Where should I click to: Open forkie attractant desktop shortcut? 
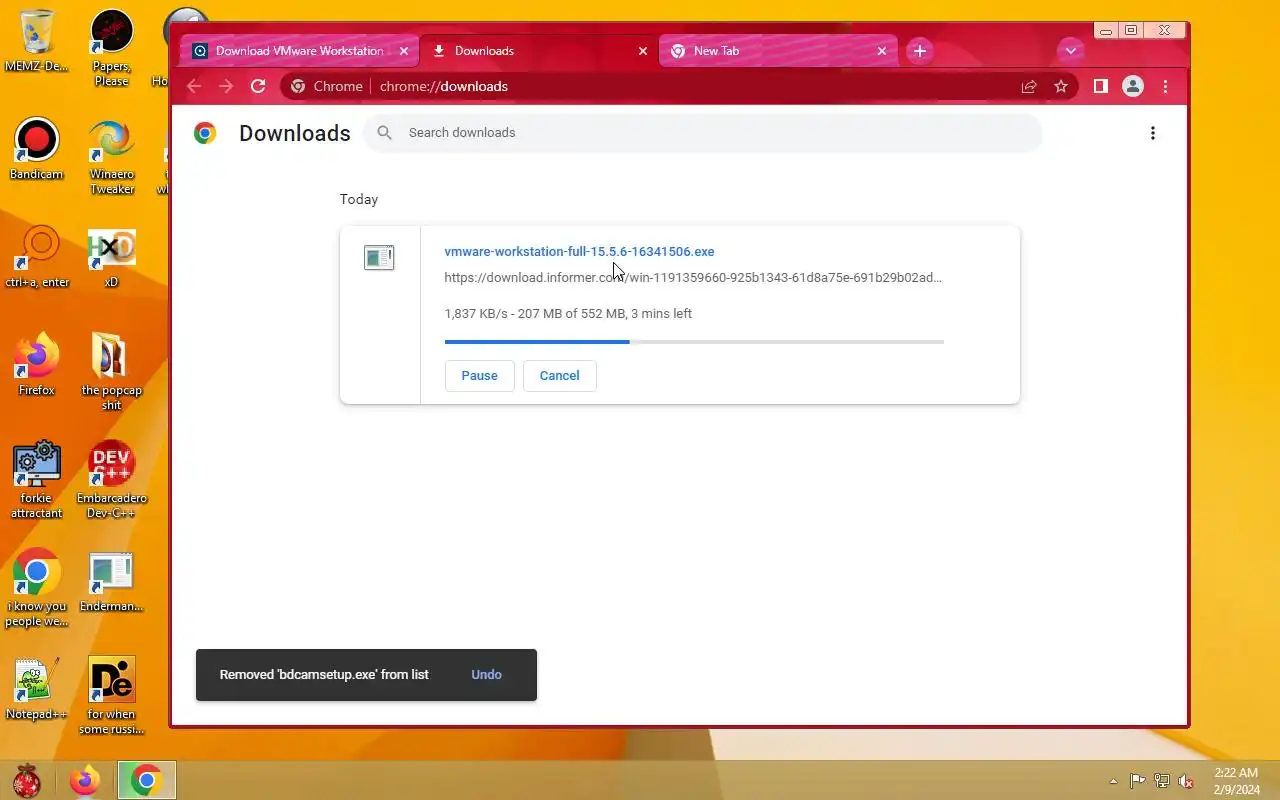coord(36,480)
